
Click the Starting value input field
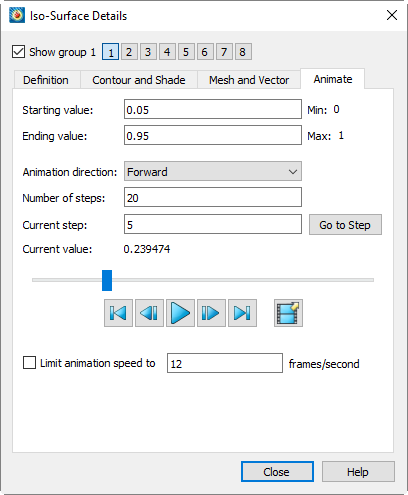coord(213,109)
